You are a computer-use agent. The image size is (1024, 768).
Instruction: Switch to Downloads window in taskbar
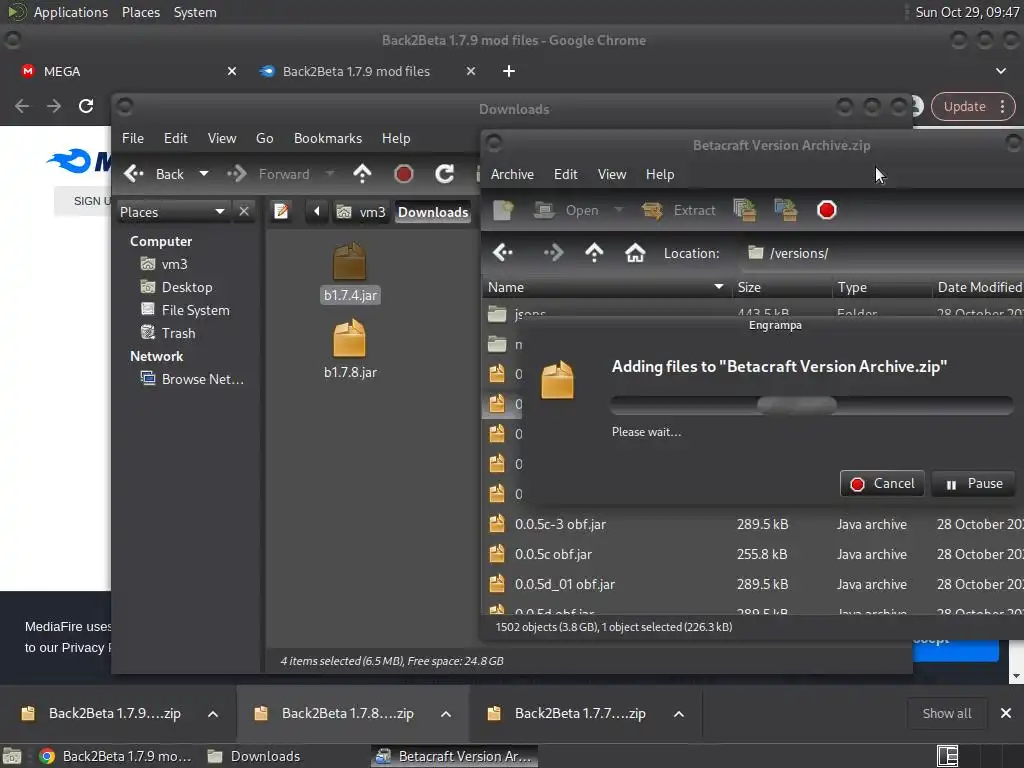253,756
